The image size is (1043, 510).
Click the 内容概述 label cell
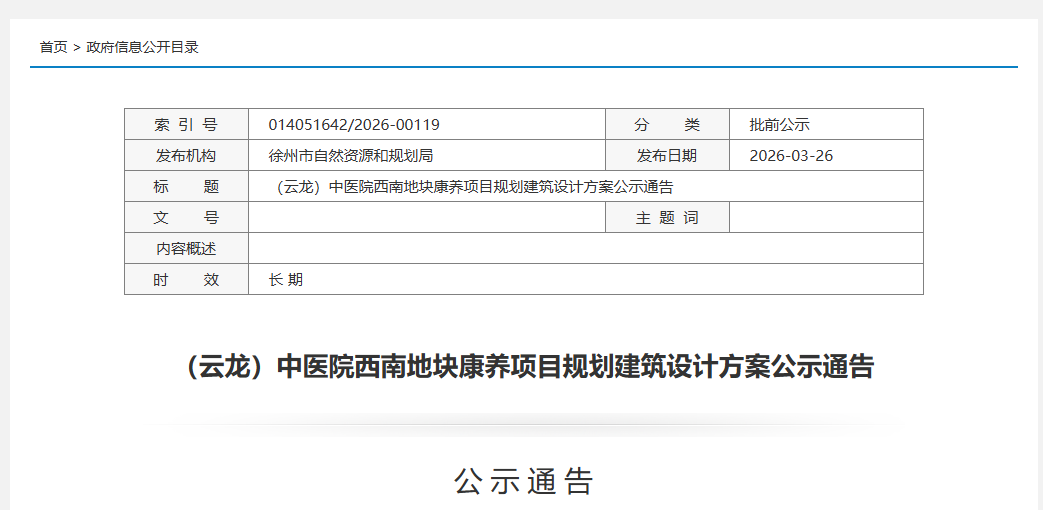(186, 249)
